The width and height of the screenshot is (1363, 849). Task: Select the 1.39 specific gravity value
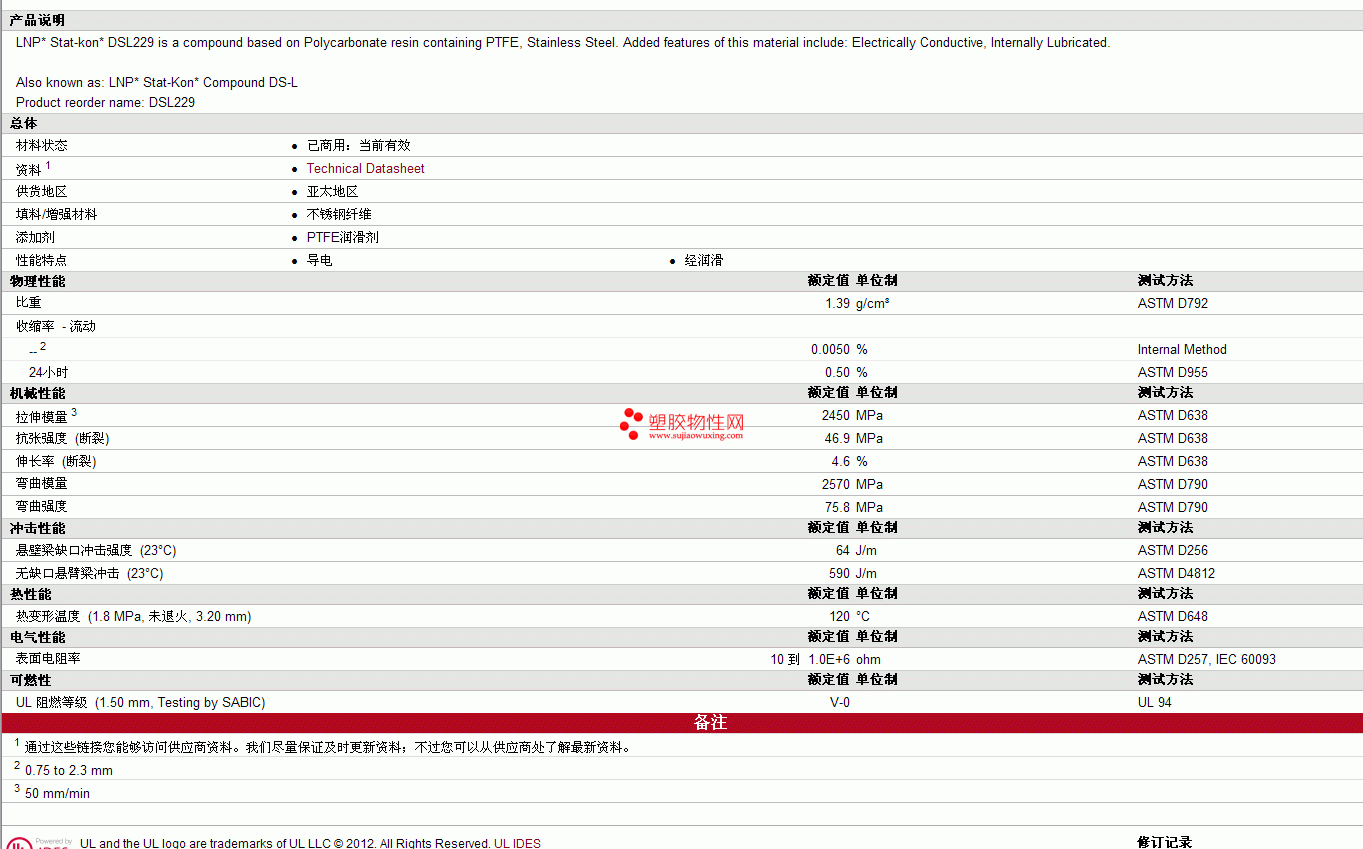(837, 304)
